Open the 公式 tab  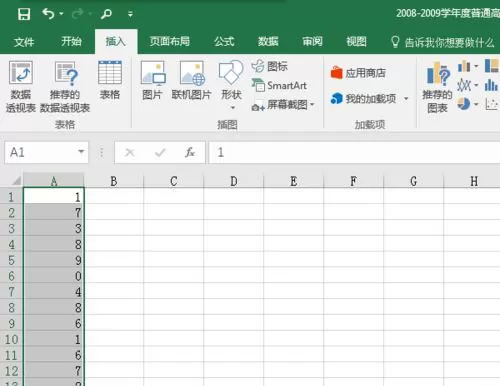pyautogui.click(x=224, y=41)
